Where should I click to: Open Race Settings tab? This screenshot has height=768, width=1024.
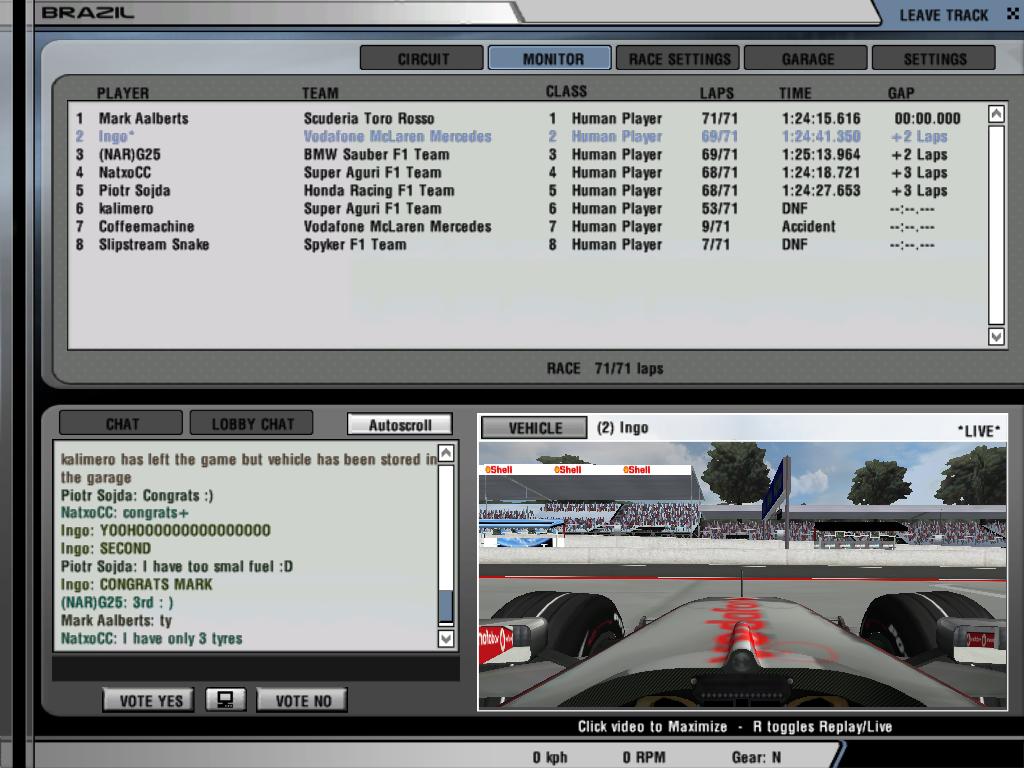tap(678, 58)
